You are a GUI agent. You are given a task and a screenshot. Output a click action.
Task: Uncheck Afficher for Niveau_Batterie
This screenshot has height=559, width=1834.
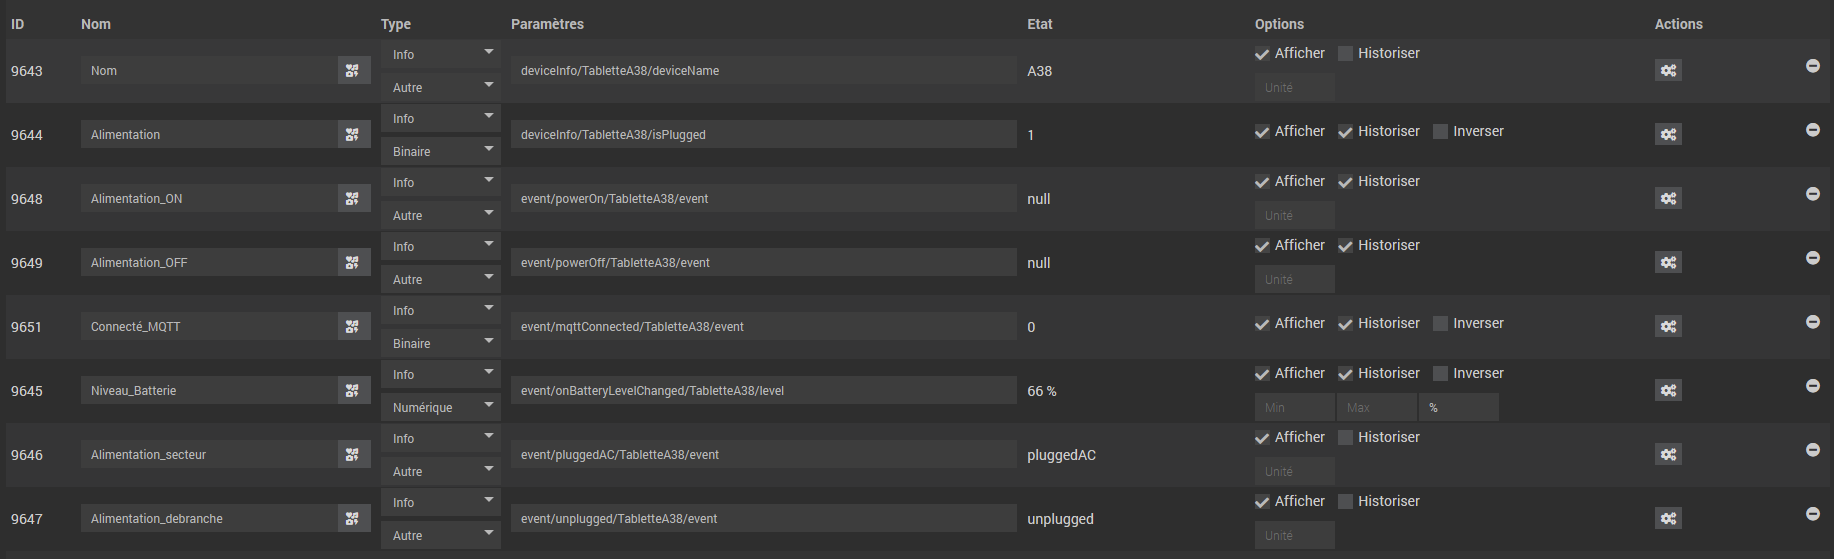tap(1262, 374)
